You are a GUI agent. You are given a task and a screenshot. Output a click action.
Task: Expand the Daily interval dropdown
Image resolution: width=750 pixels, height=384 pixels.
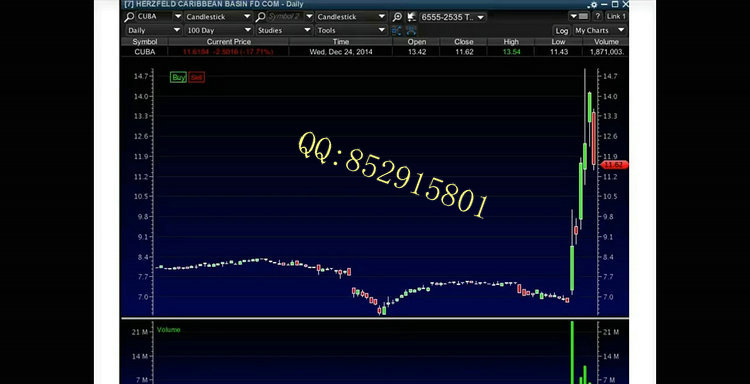click(x=154, y=30)
